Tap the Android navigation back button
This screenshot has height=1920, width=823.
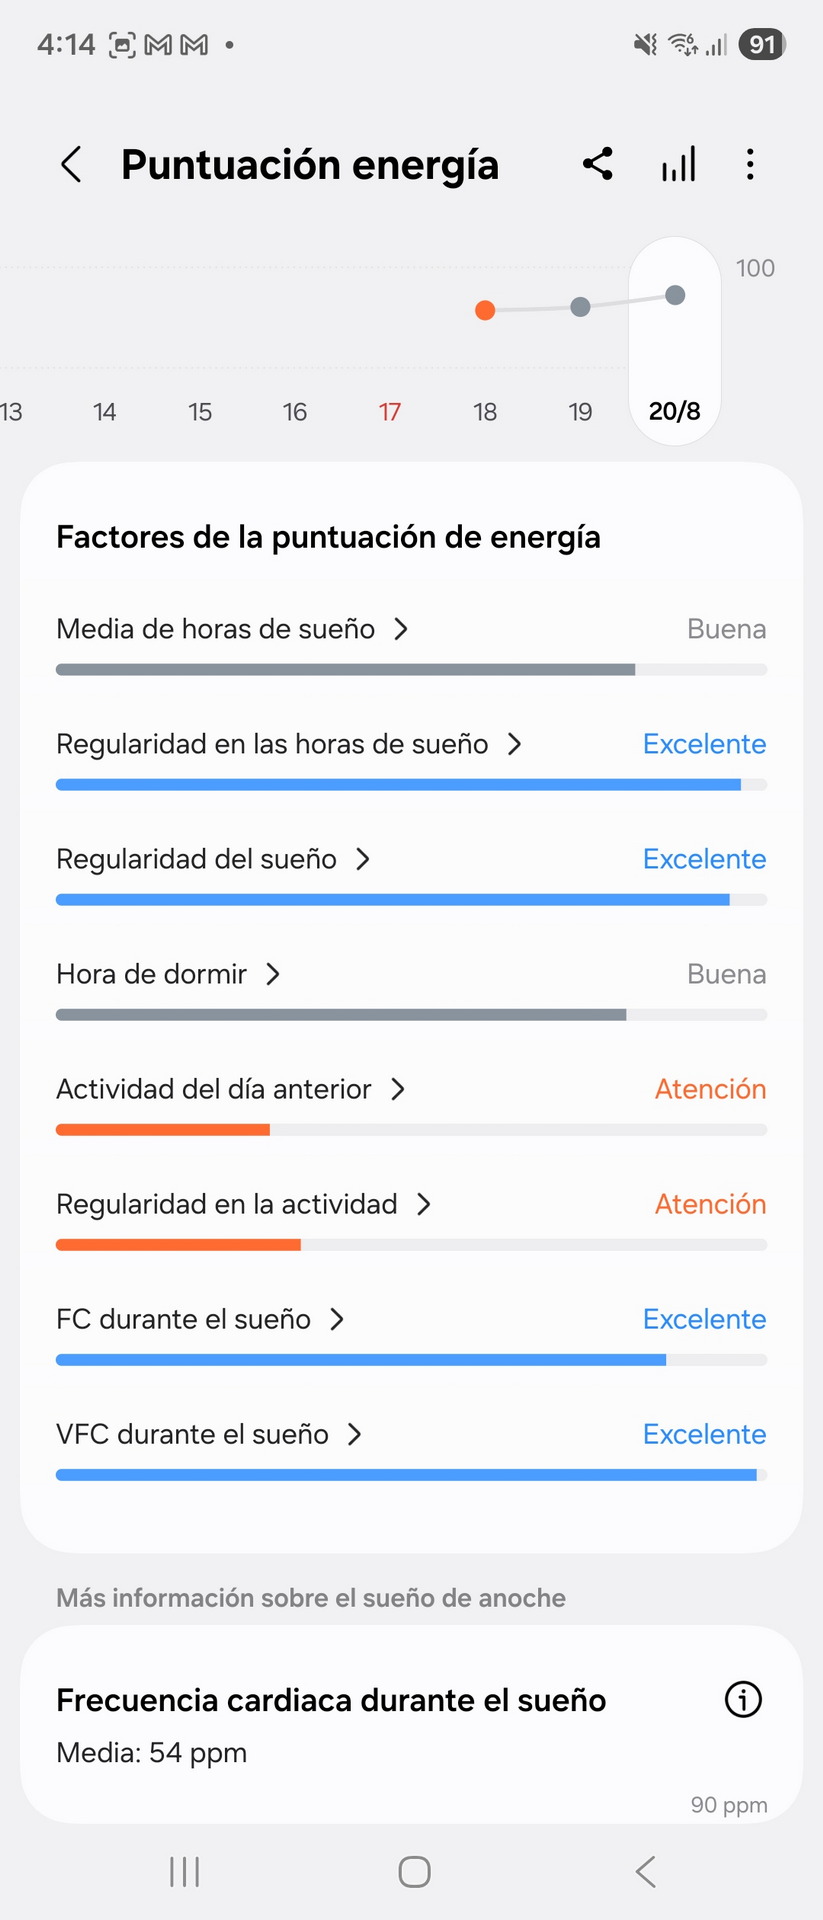[x=646, y=1872]
